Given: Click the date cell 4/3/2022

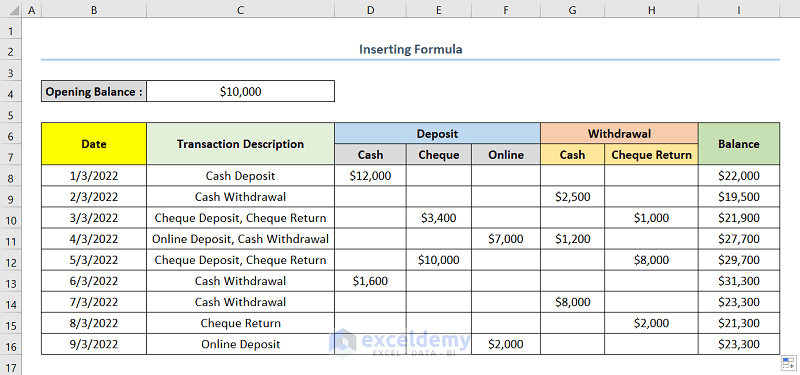Looking at the screenshot, I should (94, 239).
